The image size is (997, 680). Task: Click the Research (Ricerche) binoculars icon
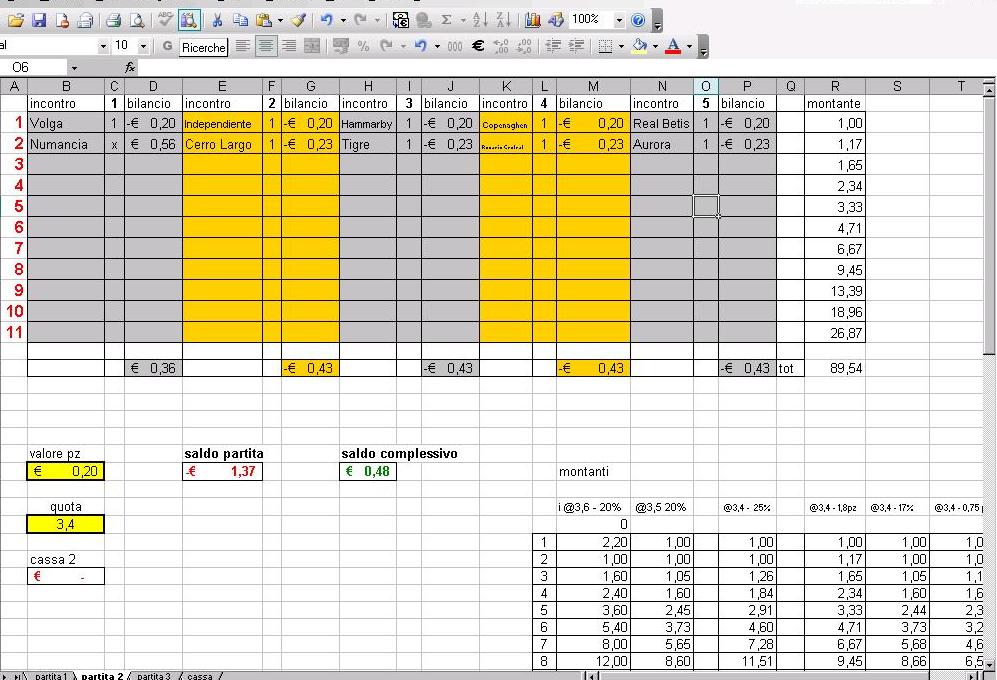tap(189, 20)
